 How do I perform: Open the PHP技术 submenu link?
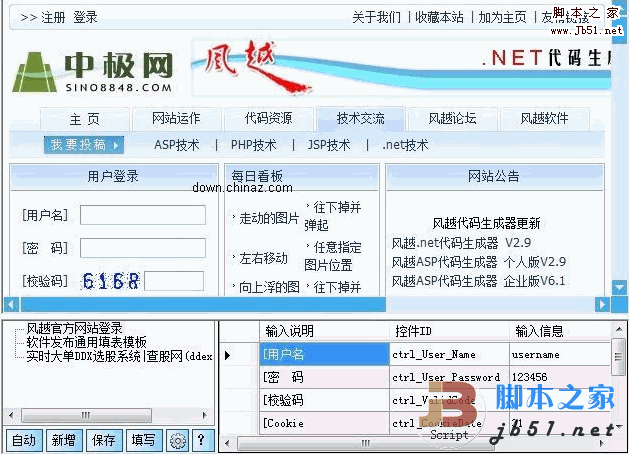tap(254, 145)
